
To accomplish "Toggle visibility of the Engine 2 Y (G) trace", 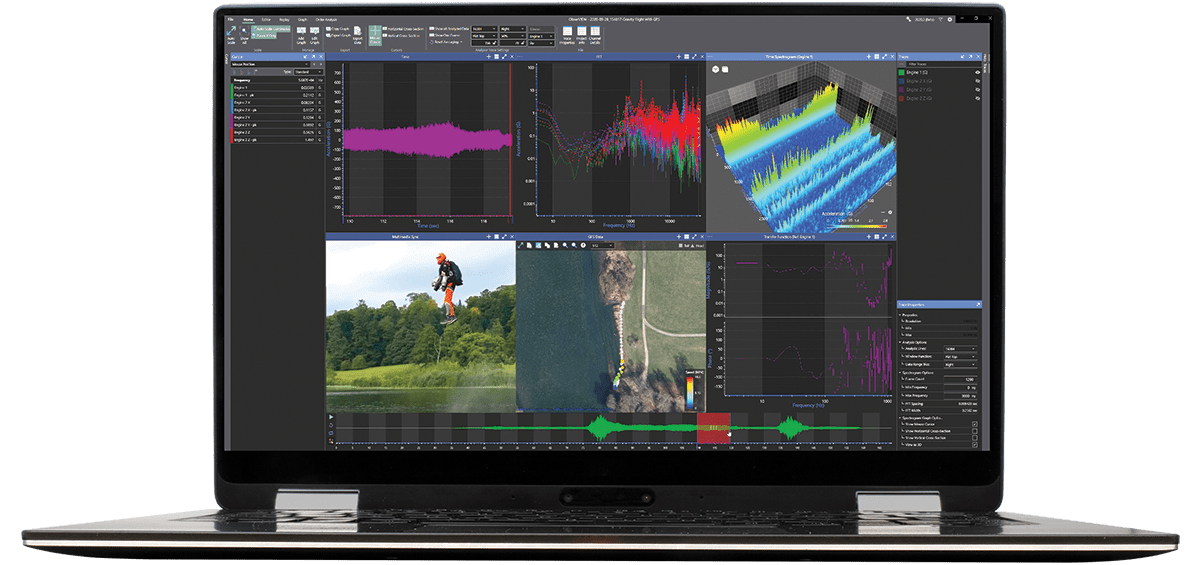I will point(978,90).
